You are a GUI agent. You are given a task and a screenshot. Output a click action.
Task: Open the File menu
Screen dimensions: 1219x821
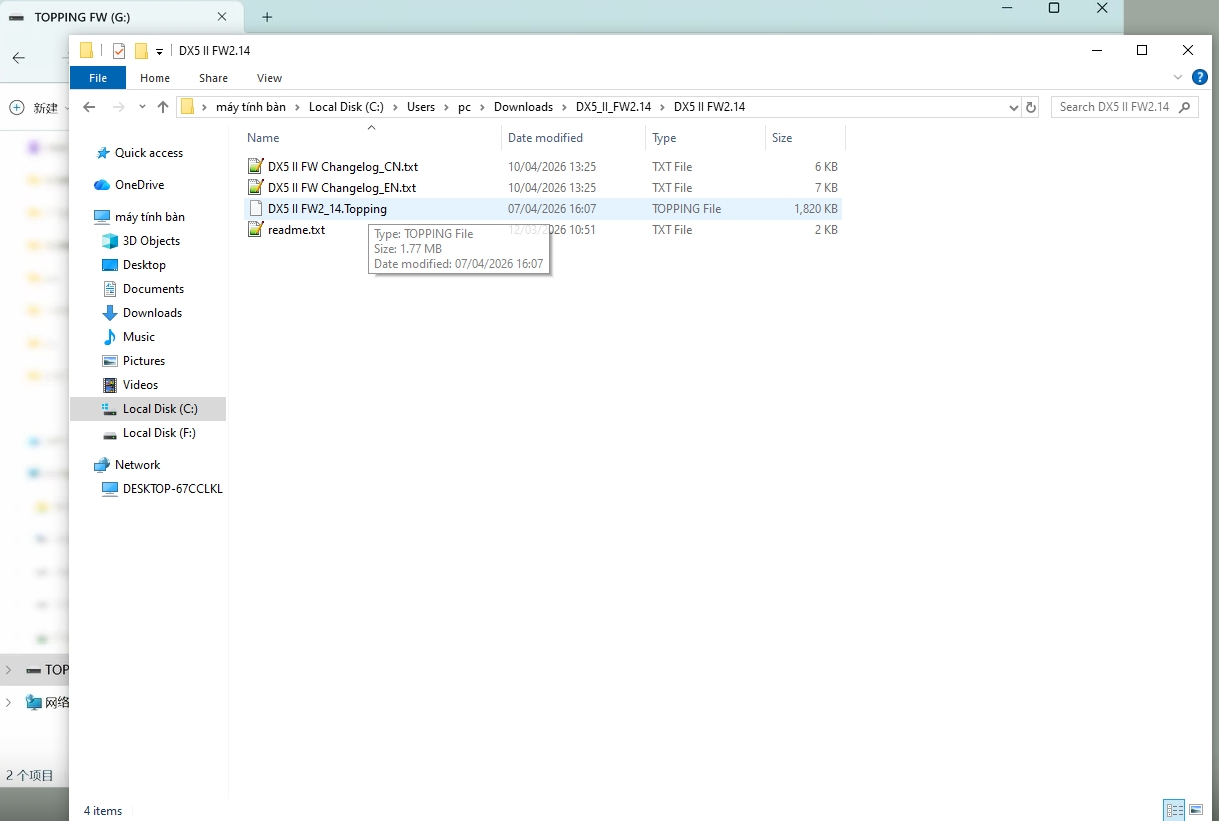pos(98,78)
